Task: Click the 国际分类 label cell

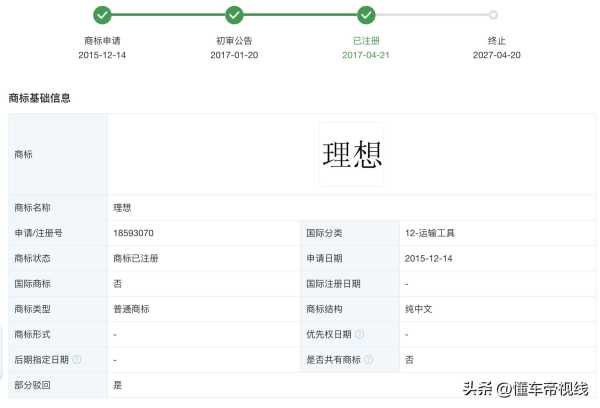Action: (x=350, y=233)
